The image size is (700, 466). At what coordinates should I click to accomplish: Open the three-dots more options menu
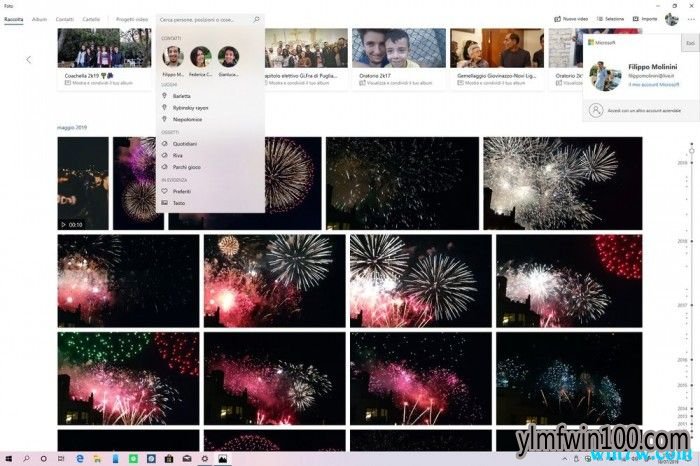[691, 19]
